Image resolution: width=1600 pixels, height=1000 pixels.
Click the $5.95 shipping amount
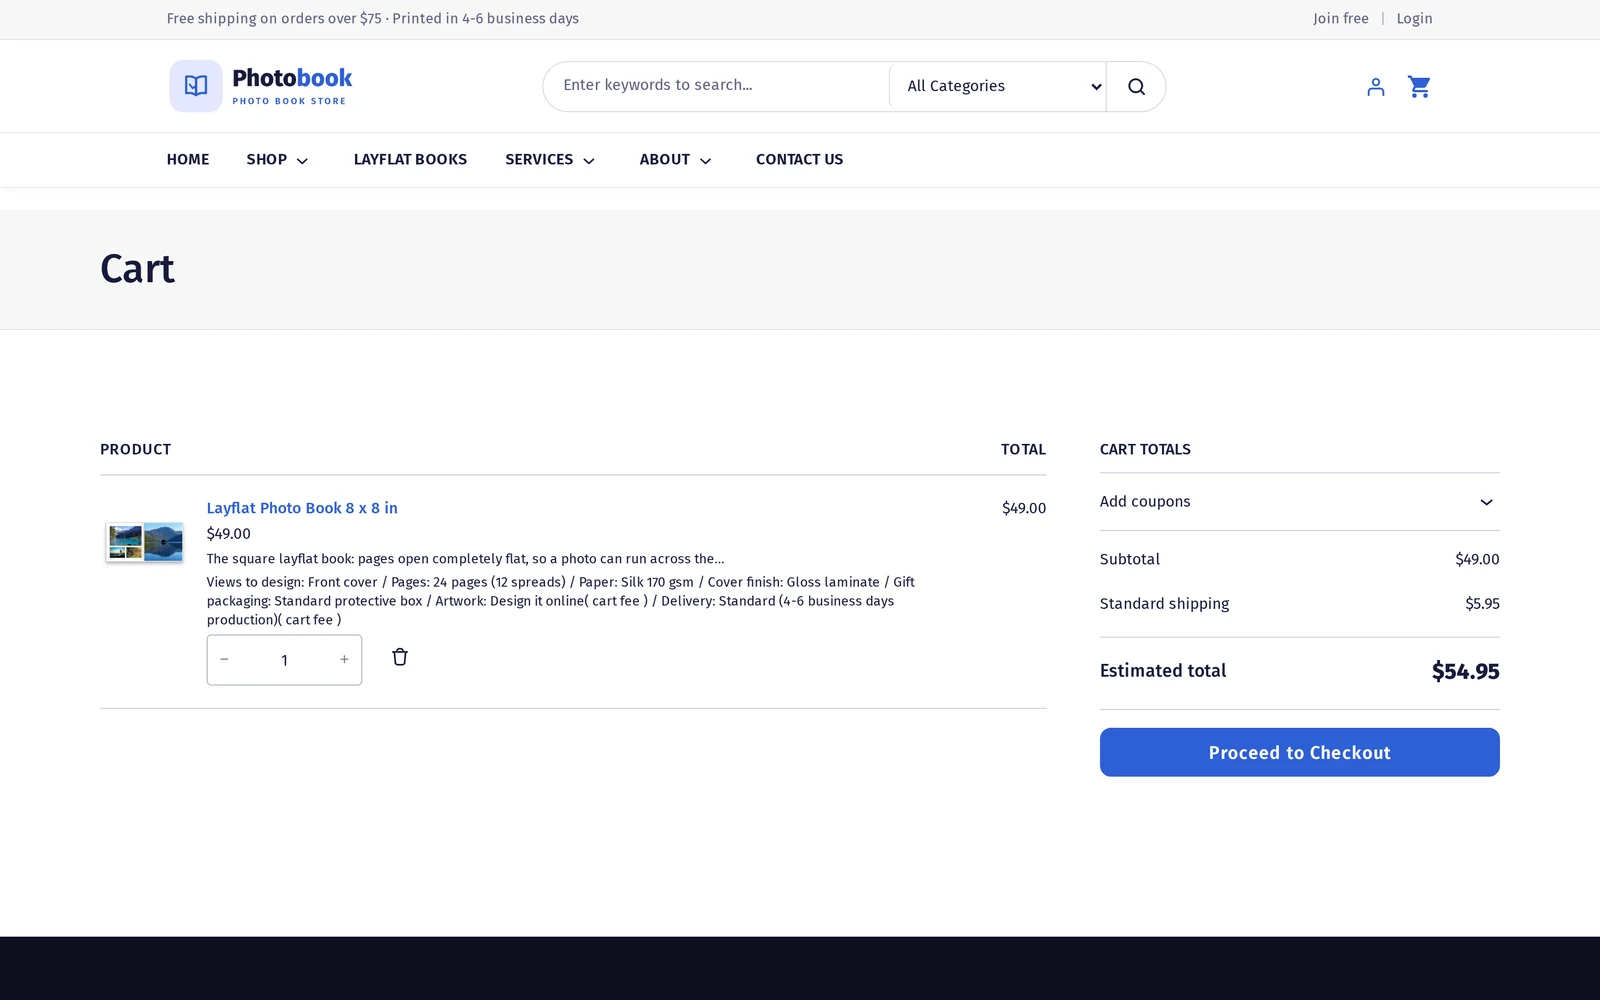coord(1482,604)
